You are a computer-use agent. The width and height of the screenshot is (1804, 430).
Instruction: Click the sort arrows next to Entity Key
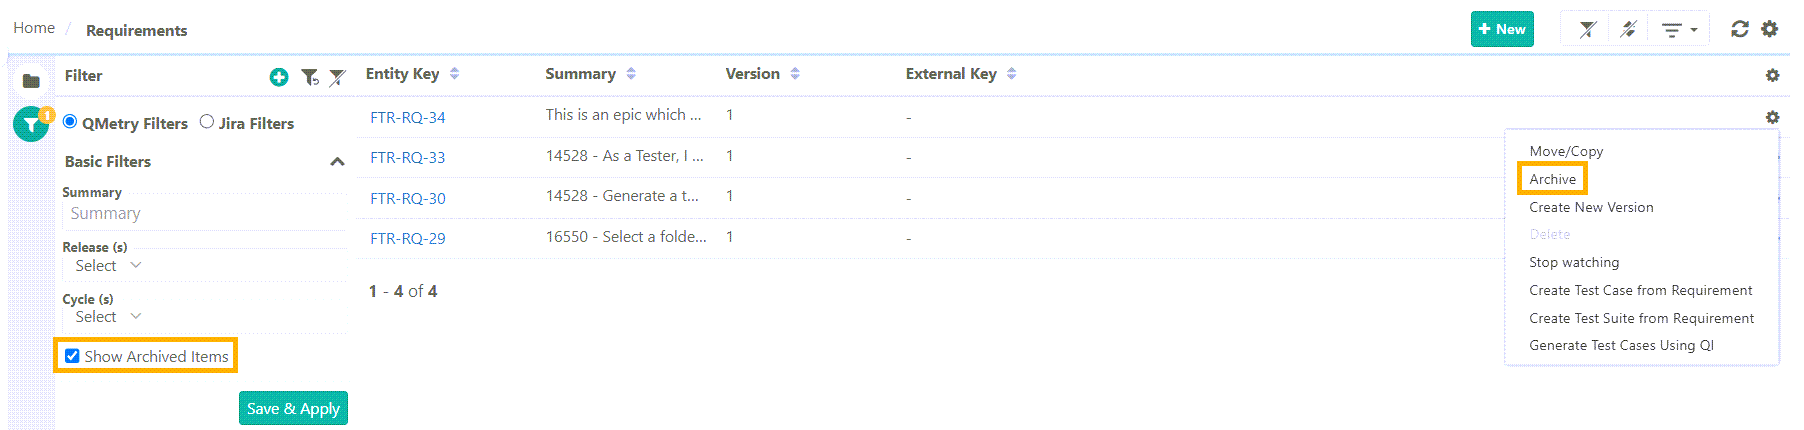point(454,74)
